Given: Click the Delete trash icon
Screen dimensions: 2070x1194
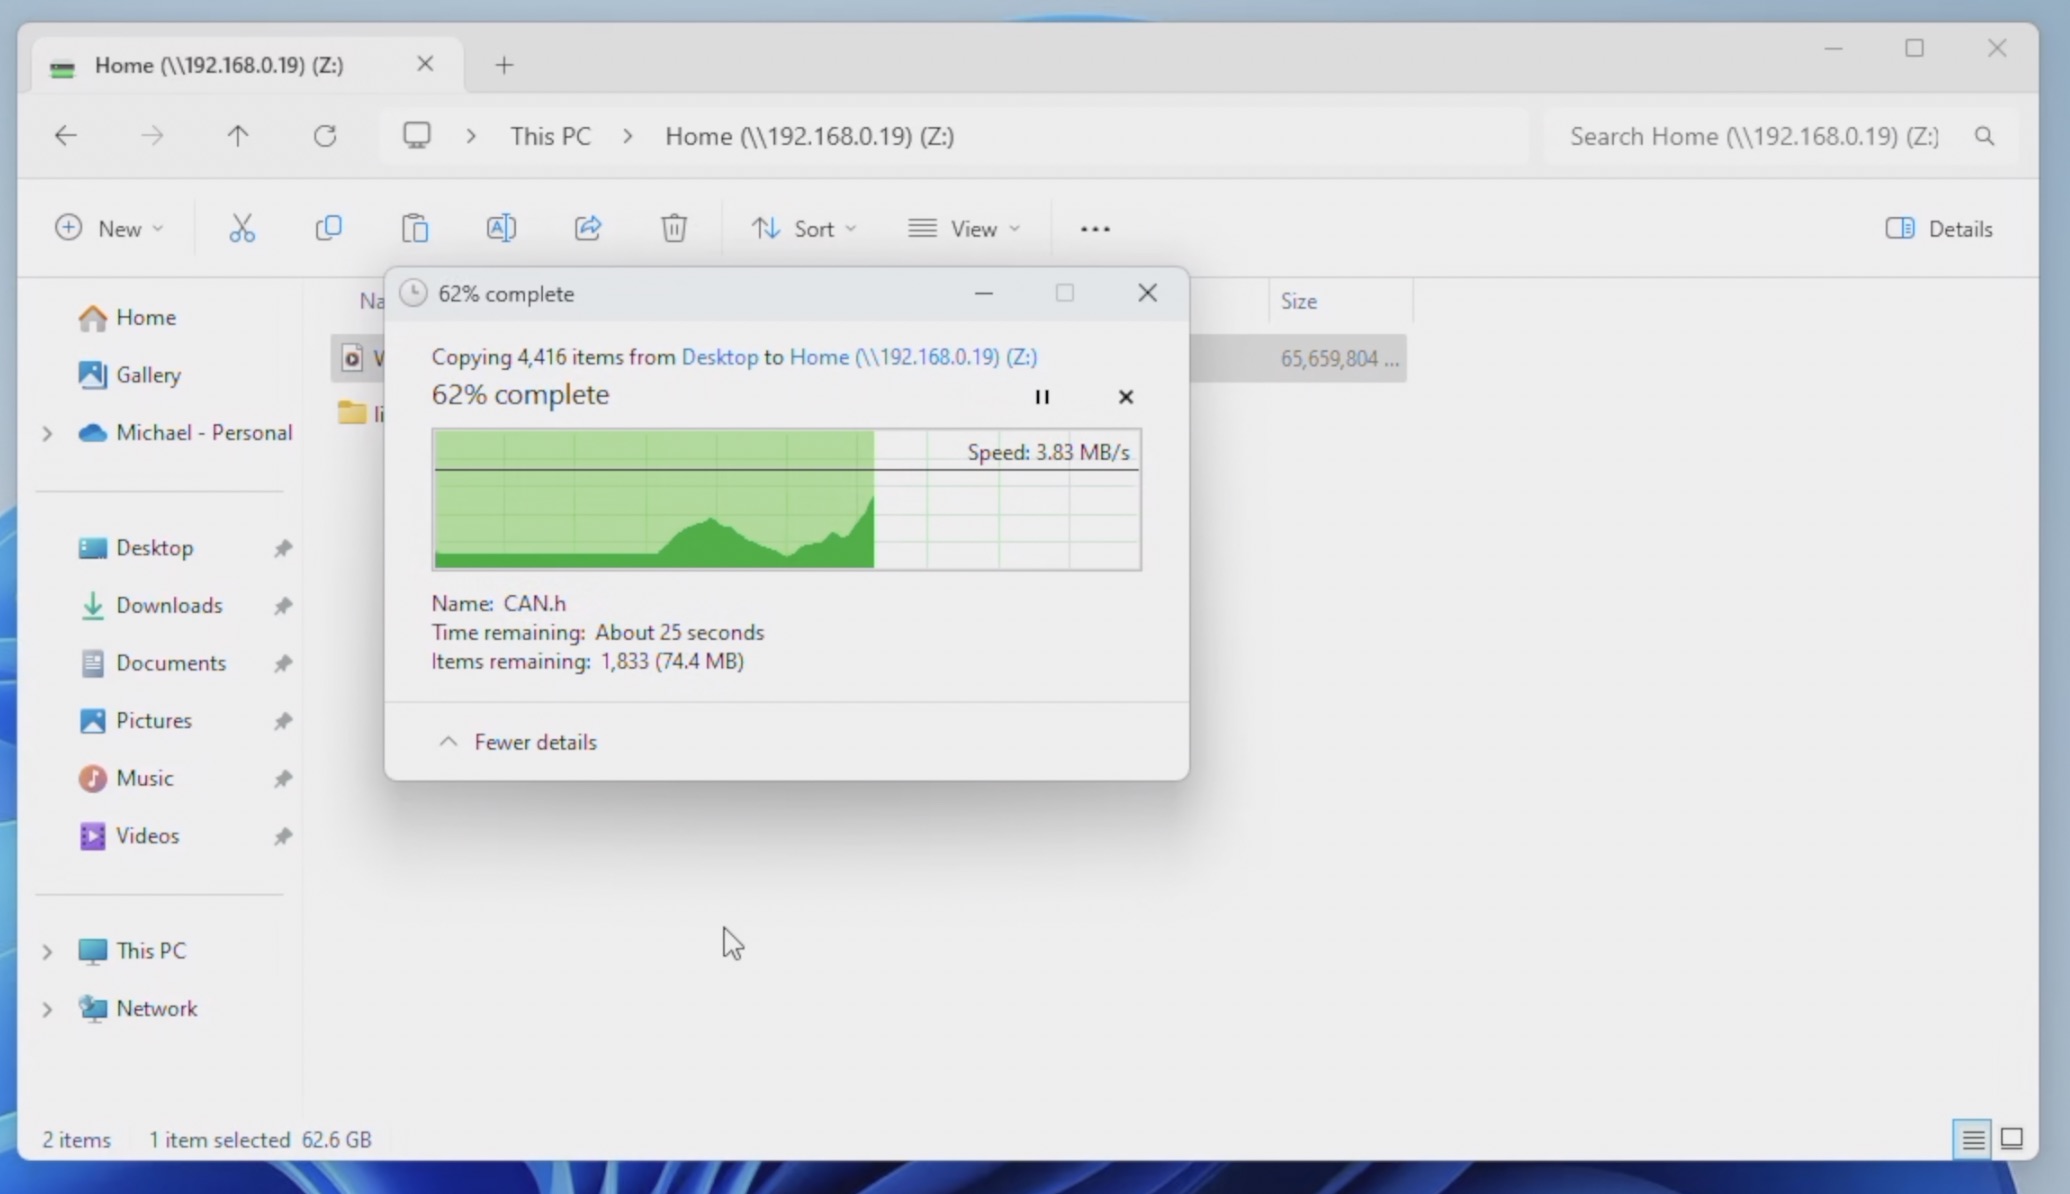Looking at the screenshot, I should [x=674, y=229].
